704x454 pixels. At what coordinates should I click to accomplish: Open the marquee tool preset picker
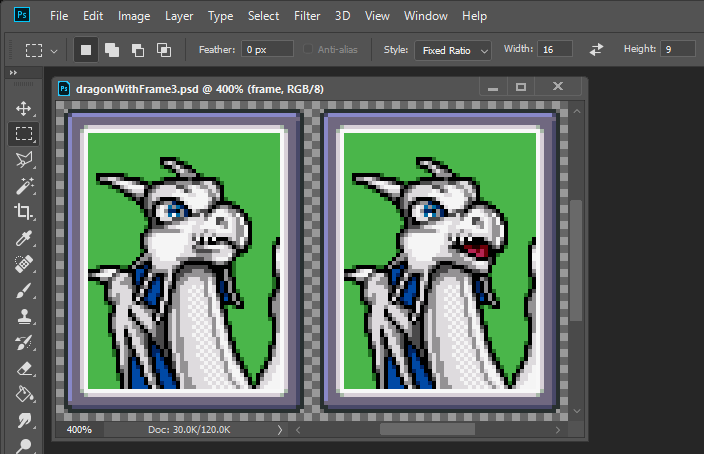pos(40,49)
